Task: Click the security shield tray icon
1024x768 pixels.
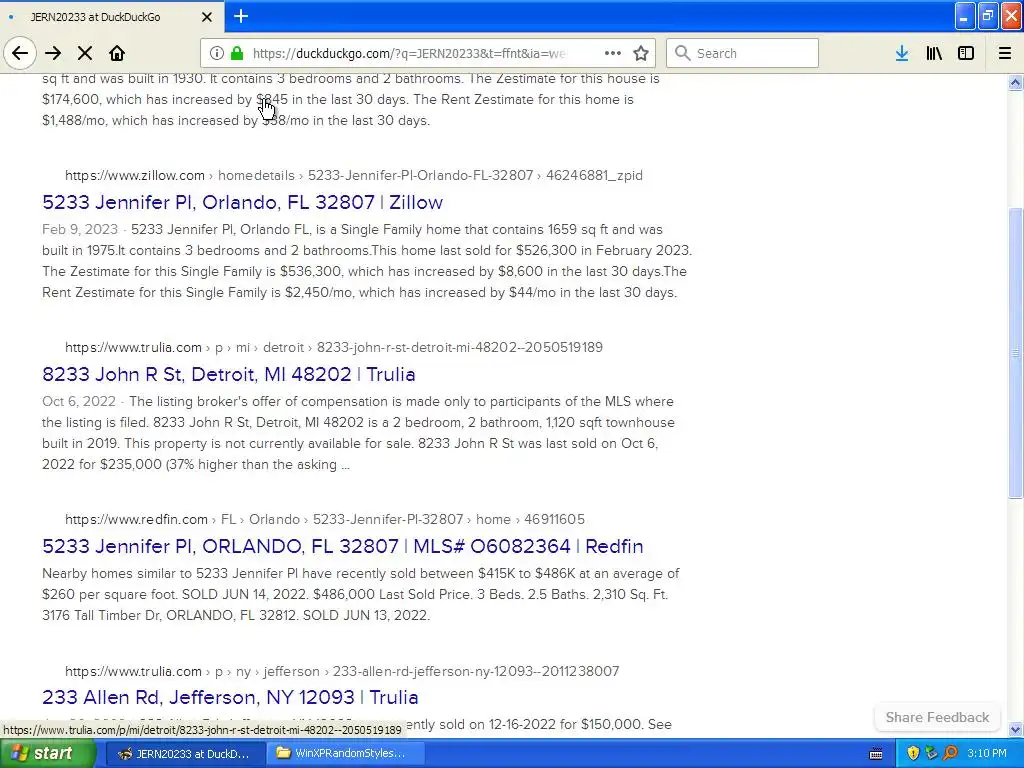Action: (913, 754)
